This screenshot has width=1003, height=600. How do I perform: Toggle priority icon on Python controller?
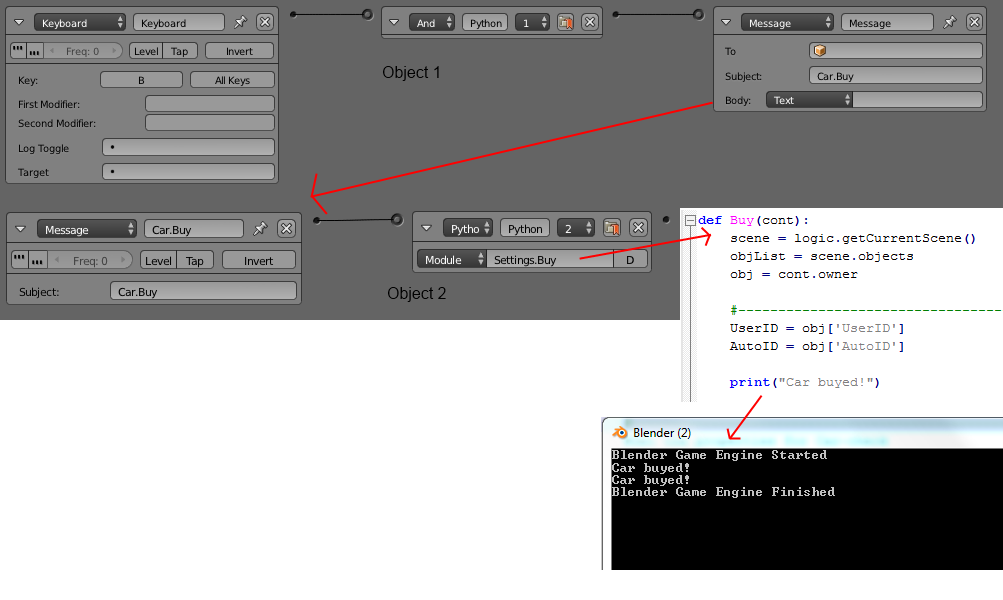pos(612,228)
